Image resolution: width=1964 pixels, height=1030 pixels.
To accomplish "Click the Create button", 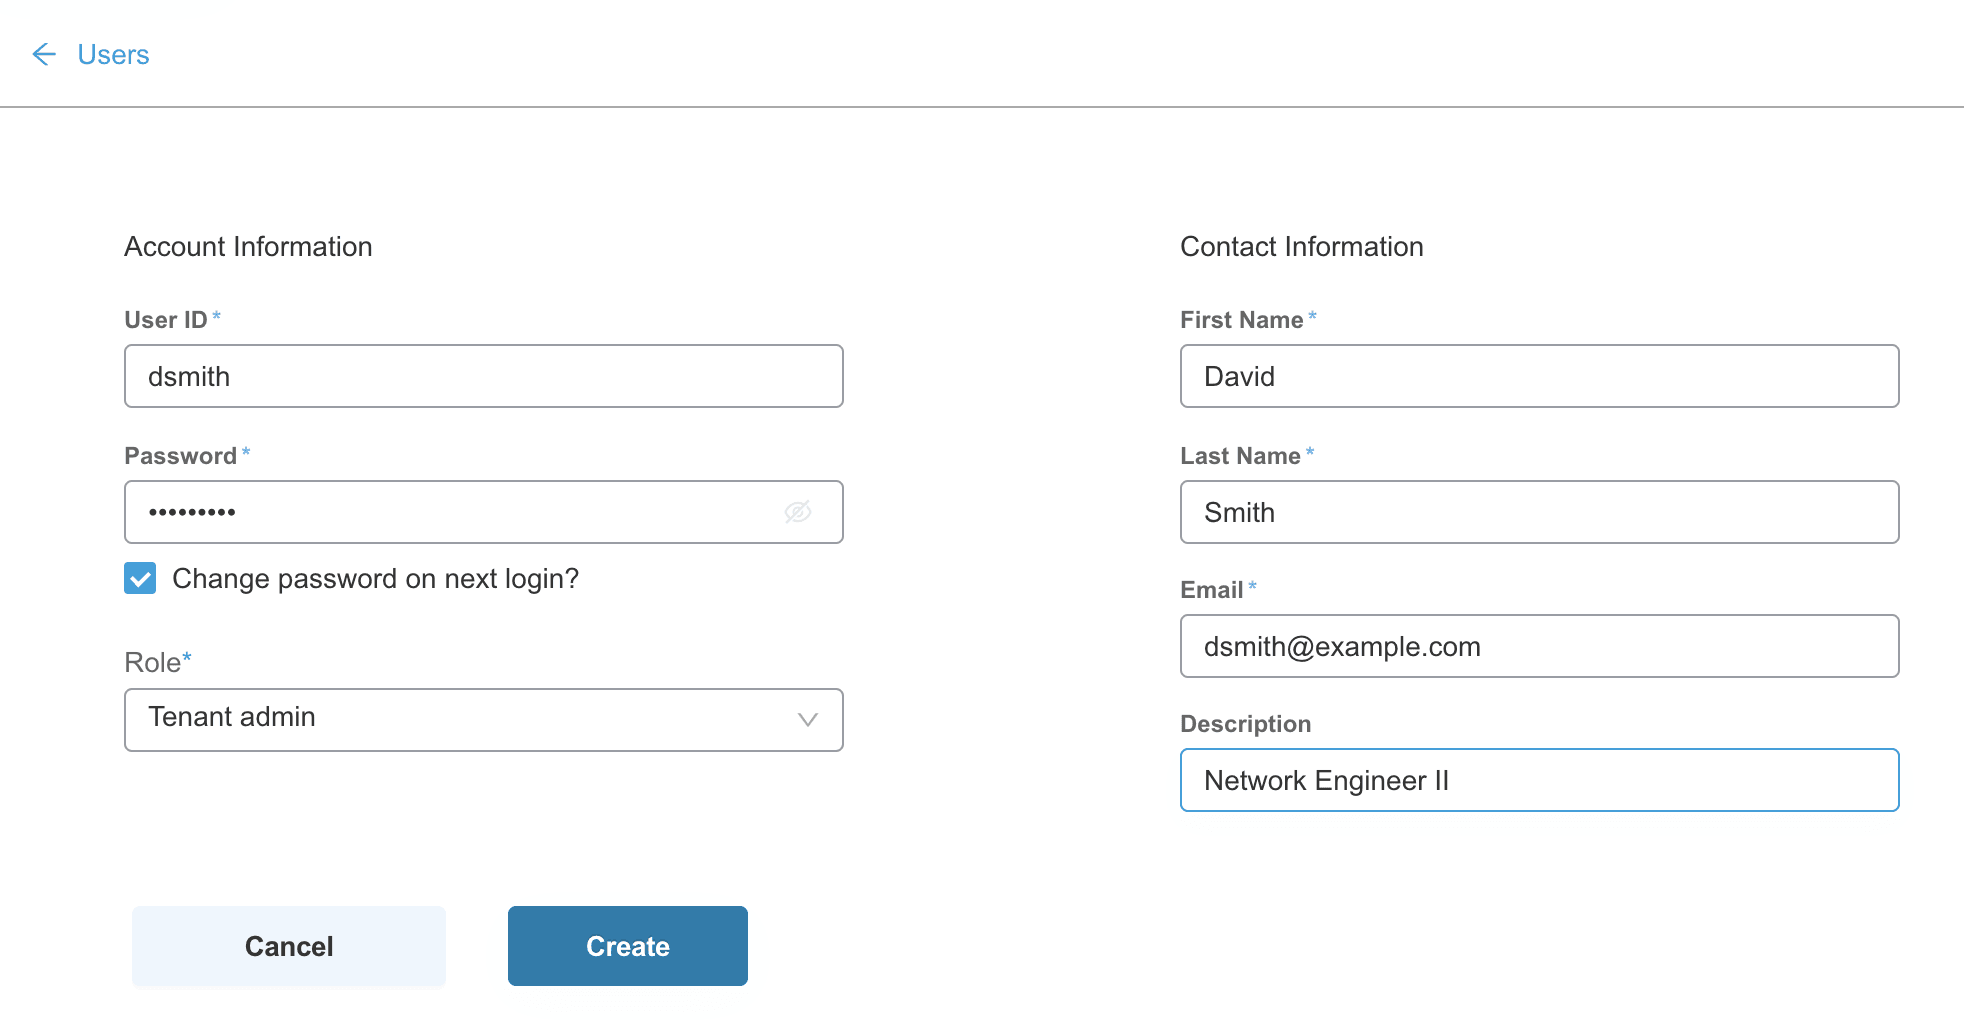I will coord(628,946).
